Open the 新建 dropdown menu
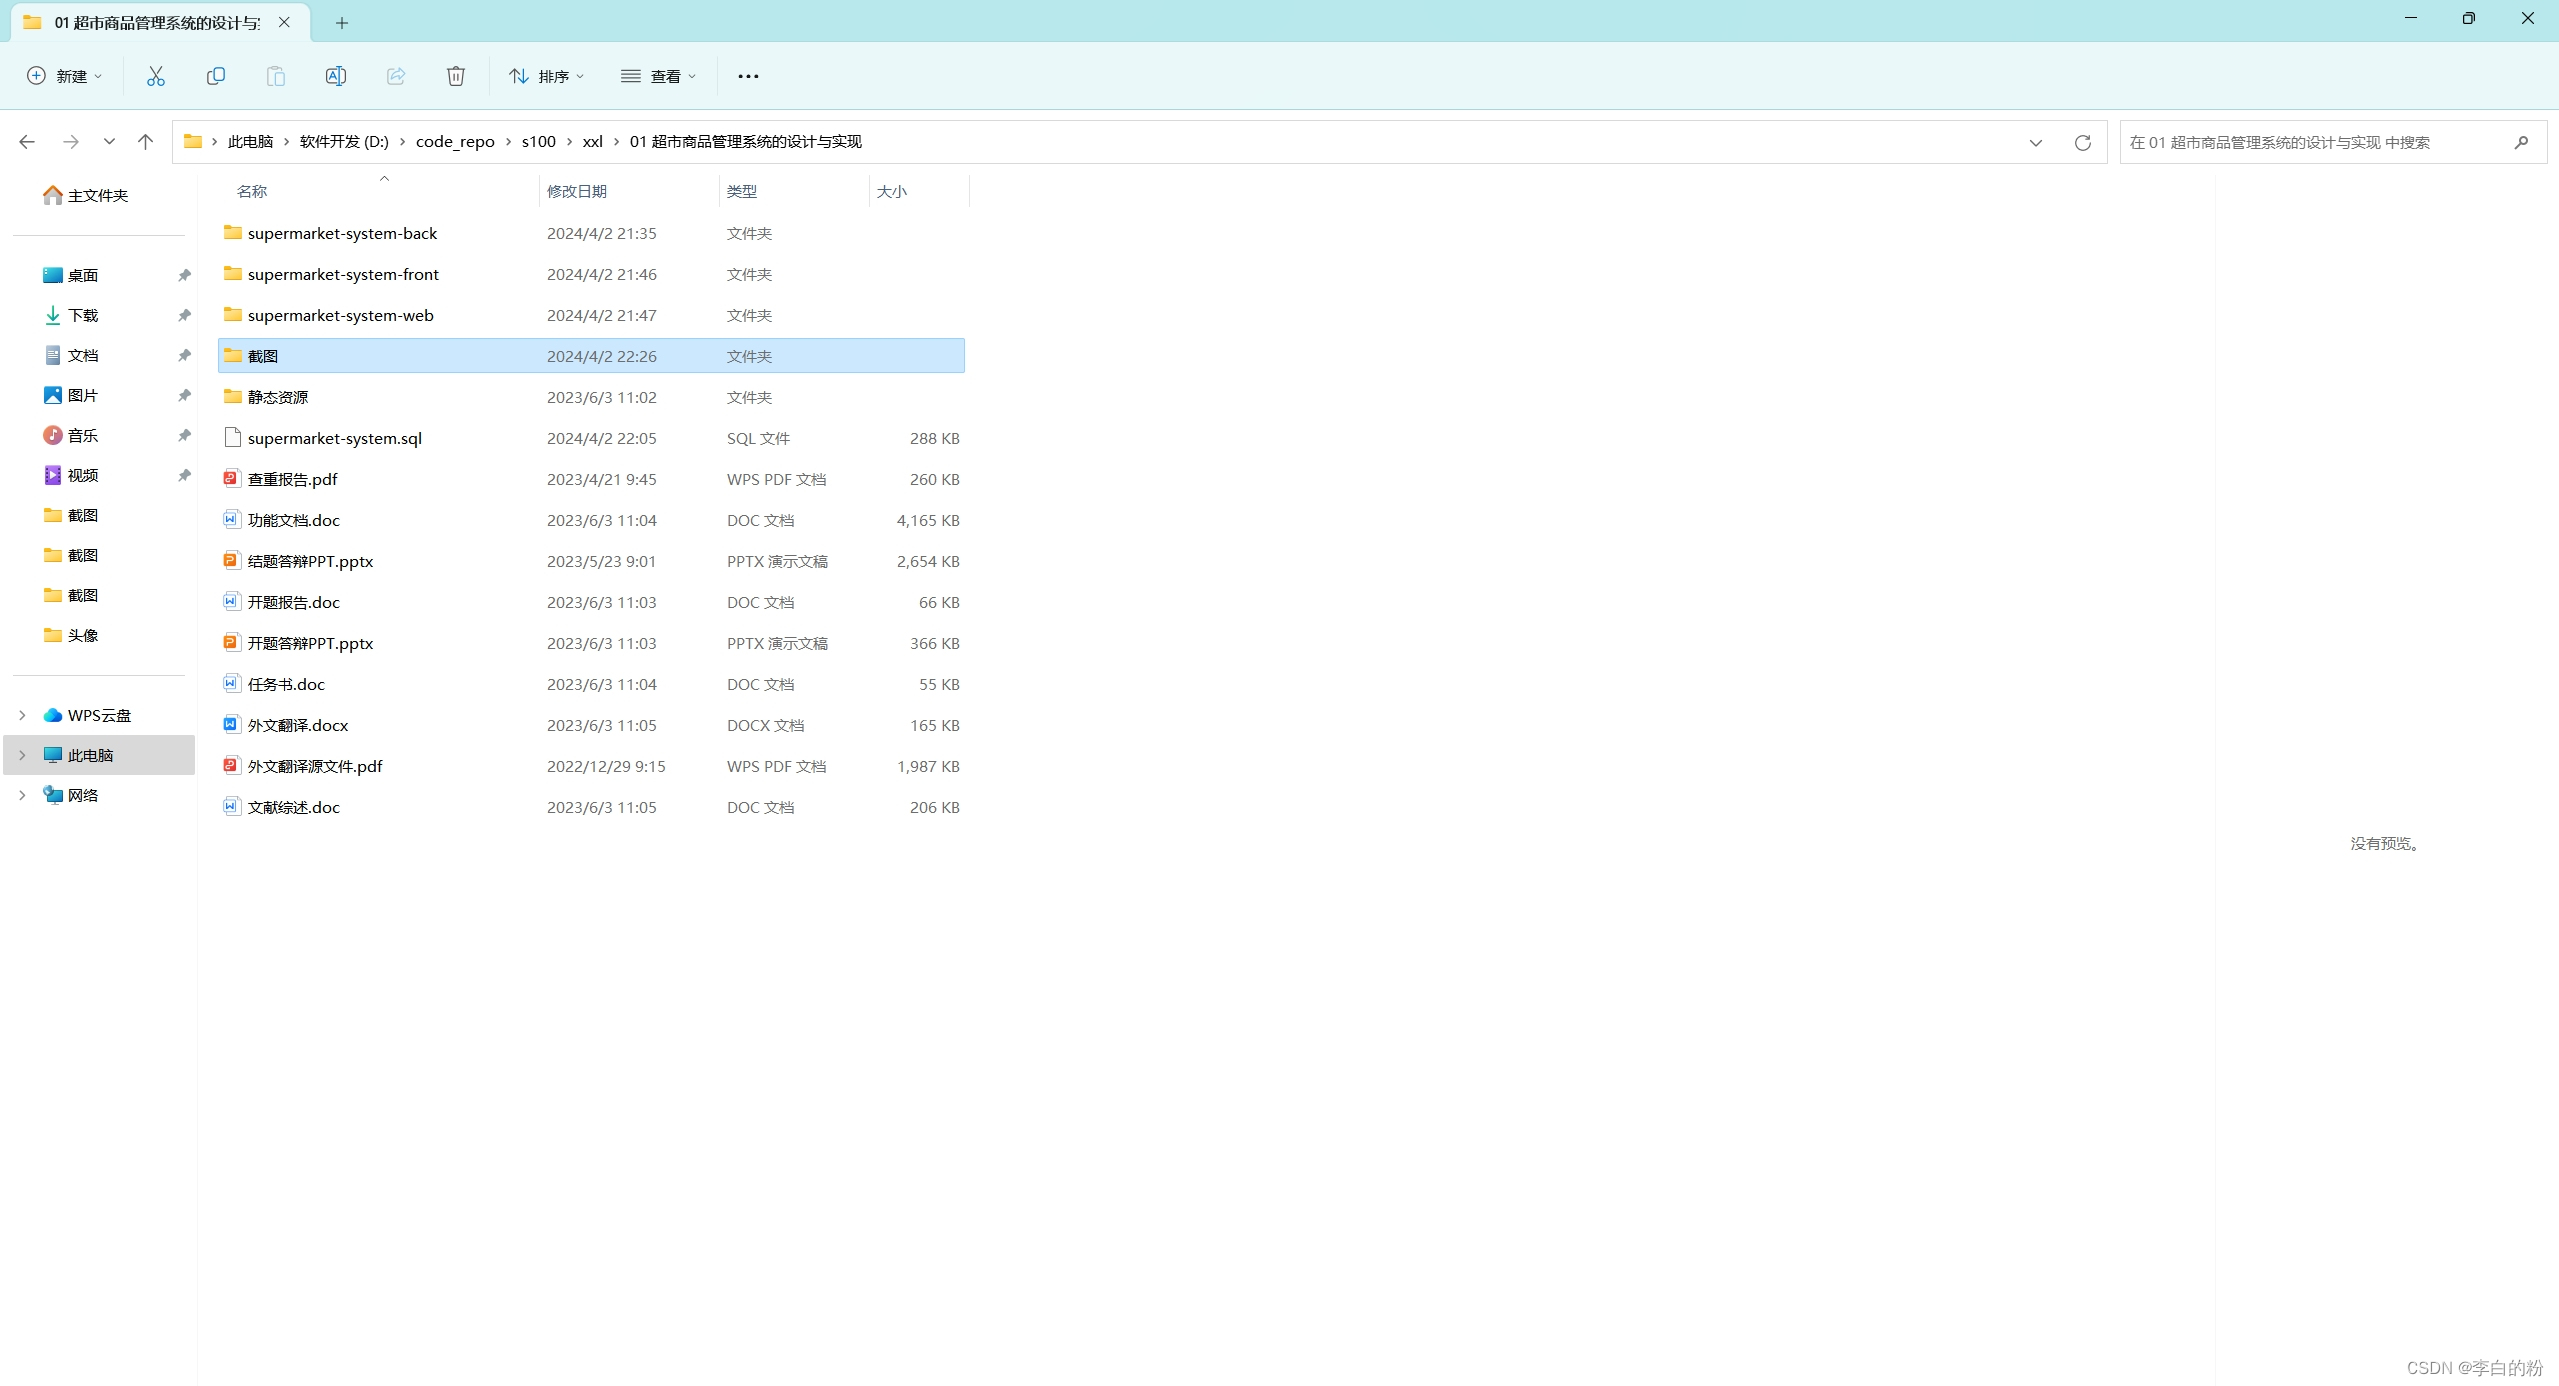This screenshot has height=1386, width=2559. tap(65, 76)
